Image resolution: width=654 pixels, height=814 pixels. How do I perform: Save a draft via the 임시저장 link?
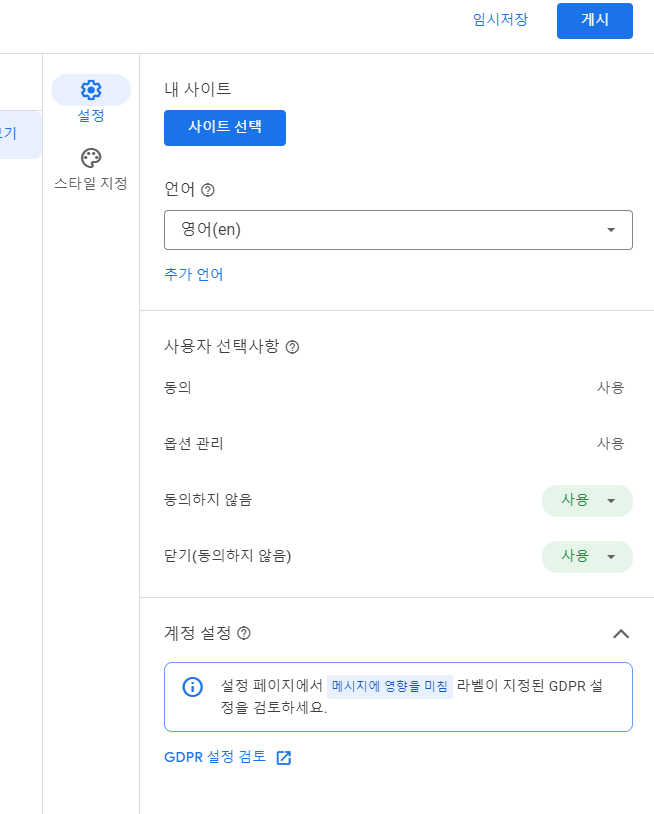pyautogui.click(x=500, y=20)
